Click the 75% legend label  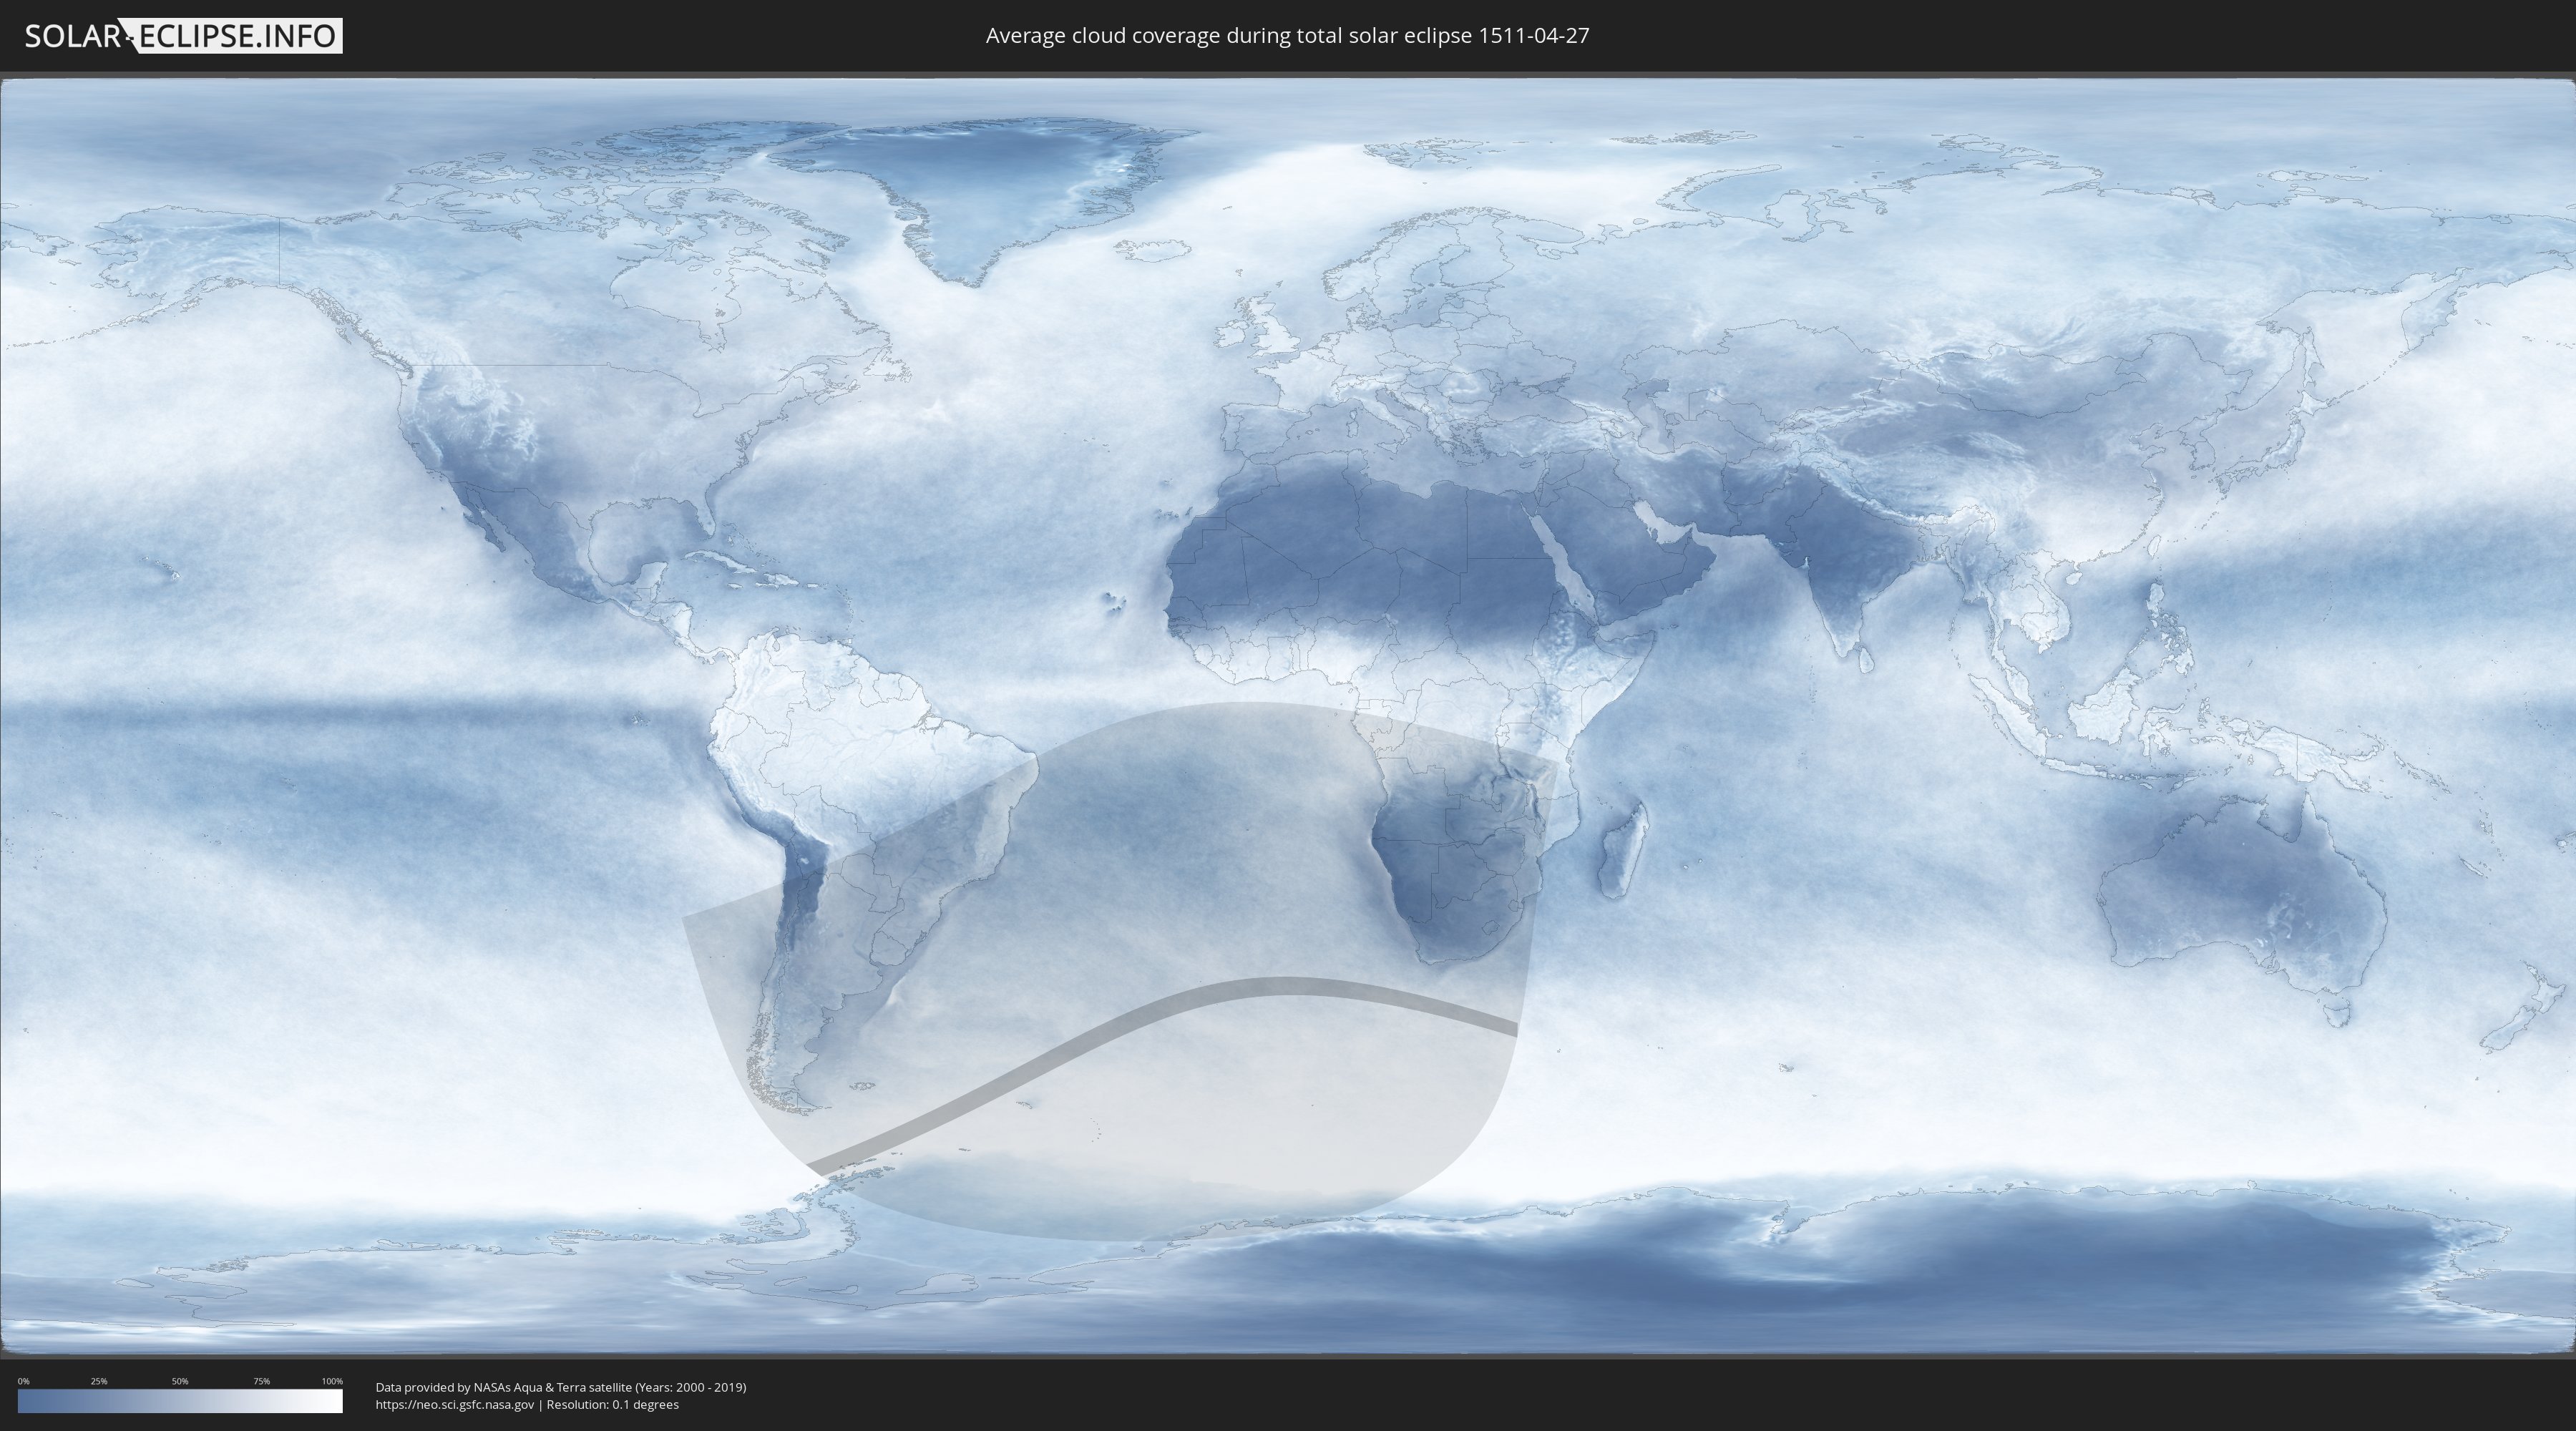coord(261,1381)
